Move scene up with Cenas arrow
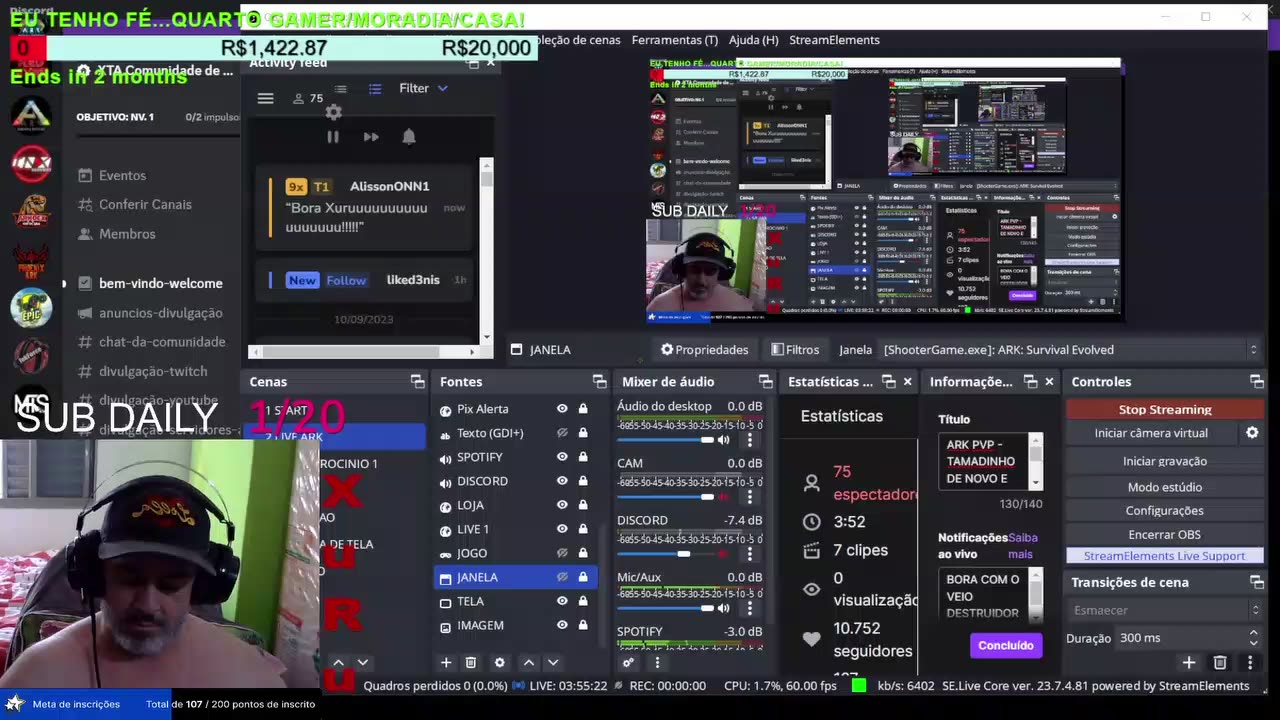The image size is (1280, 720). point(338,662)
